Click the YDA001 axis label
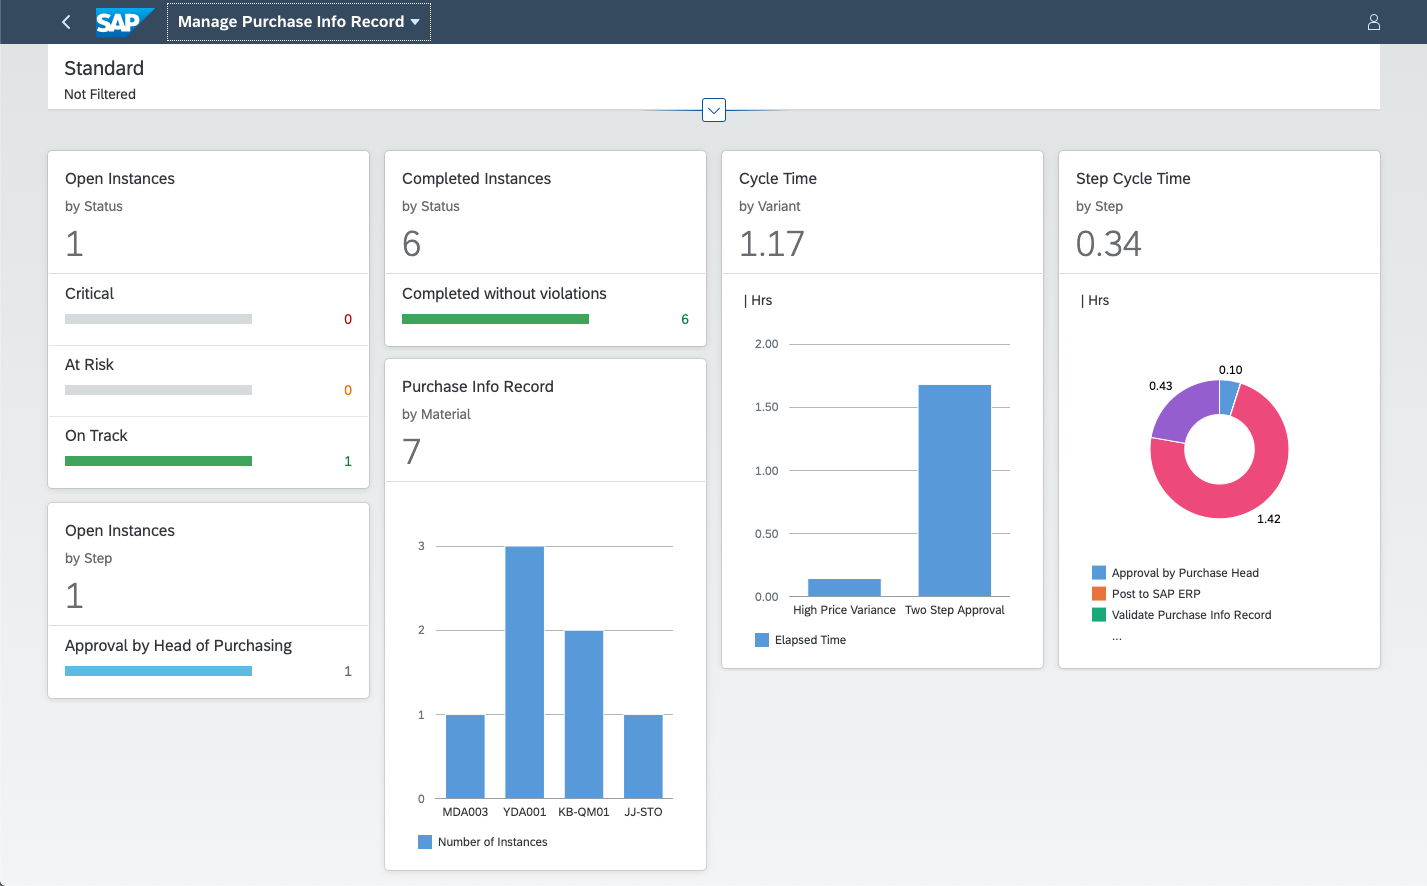The image size is (1427, 886). click(524, 812)
